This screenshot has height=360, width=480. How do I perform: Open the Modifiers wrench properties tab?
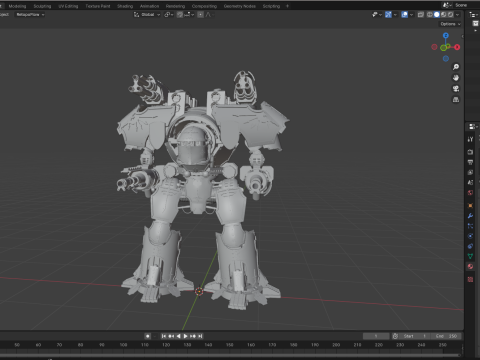coord(470,216)
